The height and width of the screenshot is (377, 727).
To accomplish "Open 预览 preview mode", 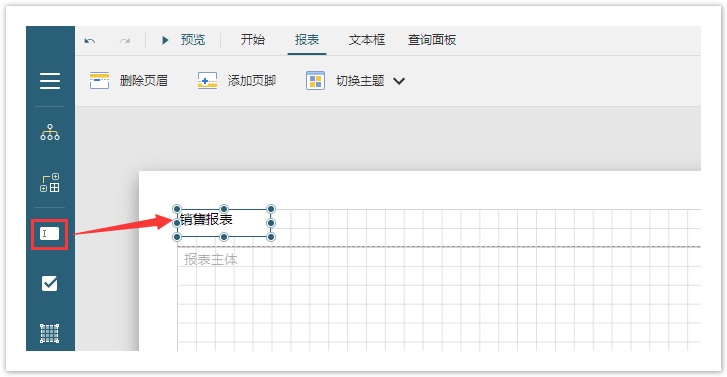I will click(x=193, y=40).
